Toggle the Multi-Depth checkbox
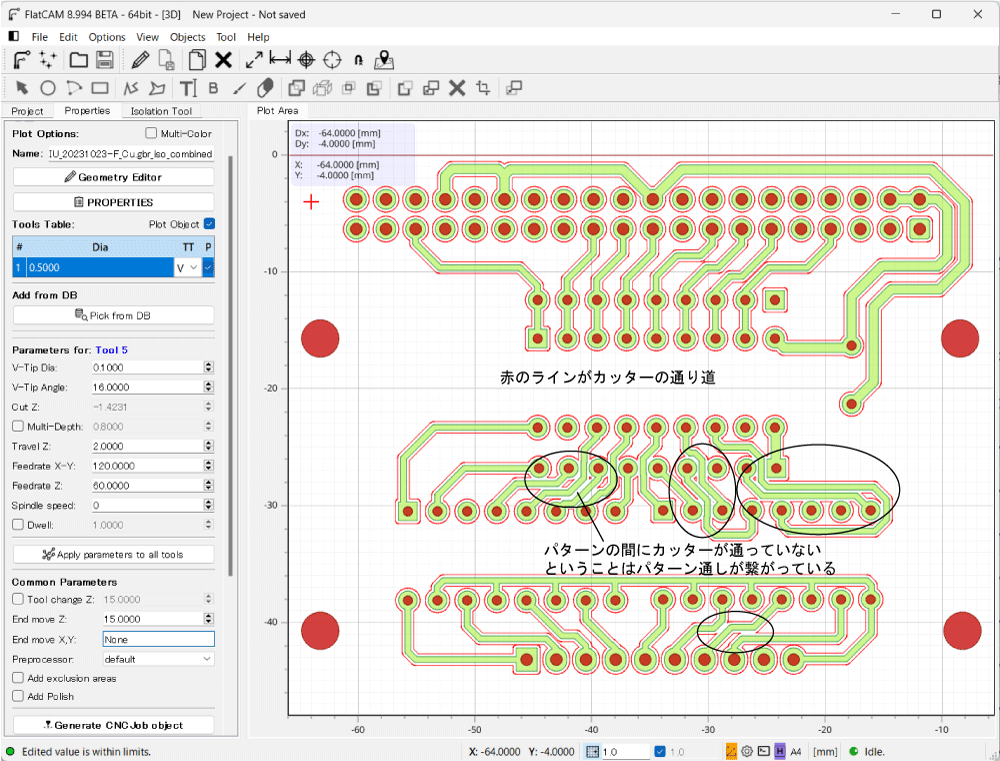 click(x=17, y=426)
